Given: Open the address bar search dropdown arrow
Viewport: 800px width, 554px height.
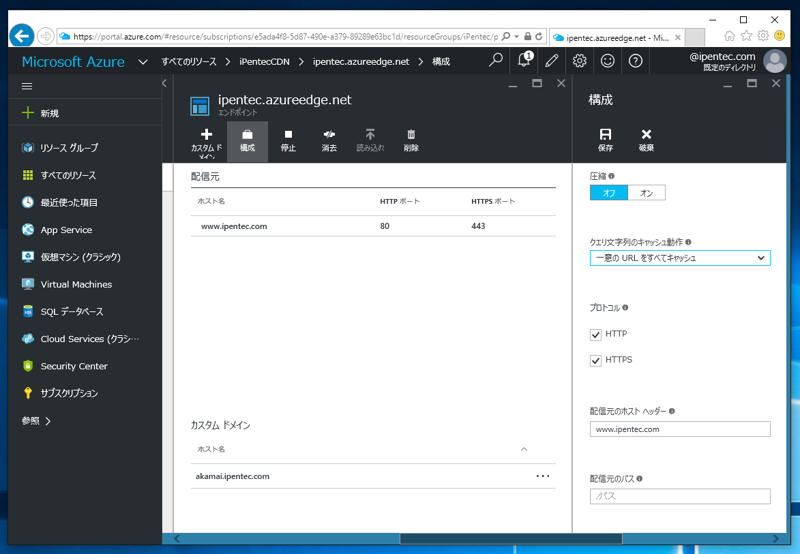Looking at the screenshot, I should (516, 37).
